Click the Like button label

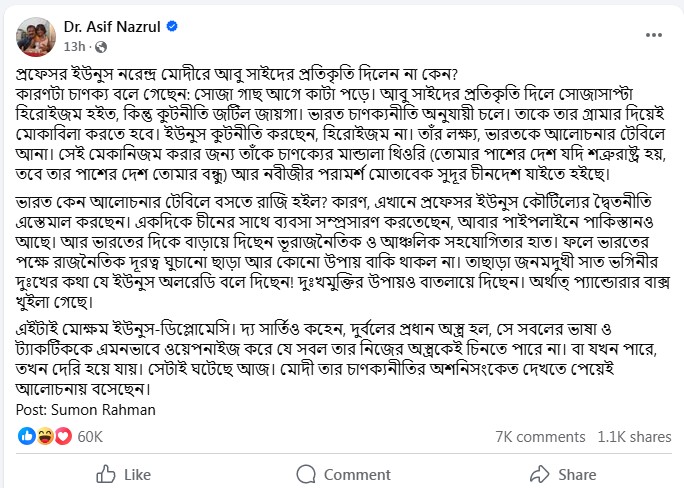[137, 474]
